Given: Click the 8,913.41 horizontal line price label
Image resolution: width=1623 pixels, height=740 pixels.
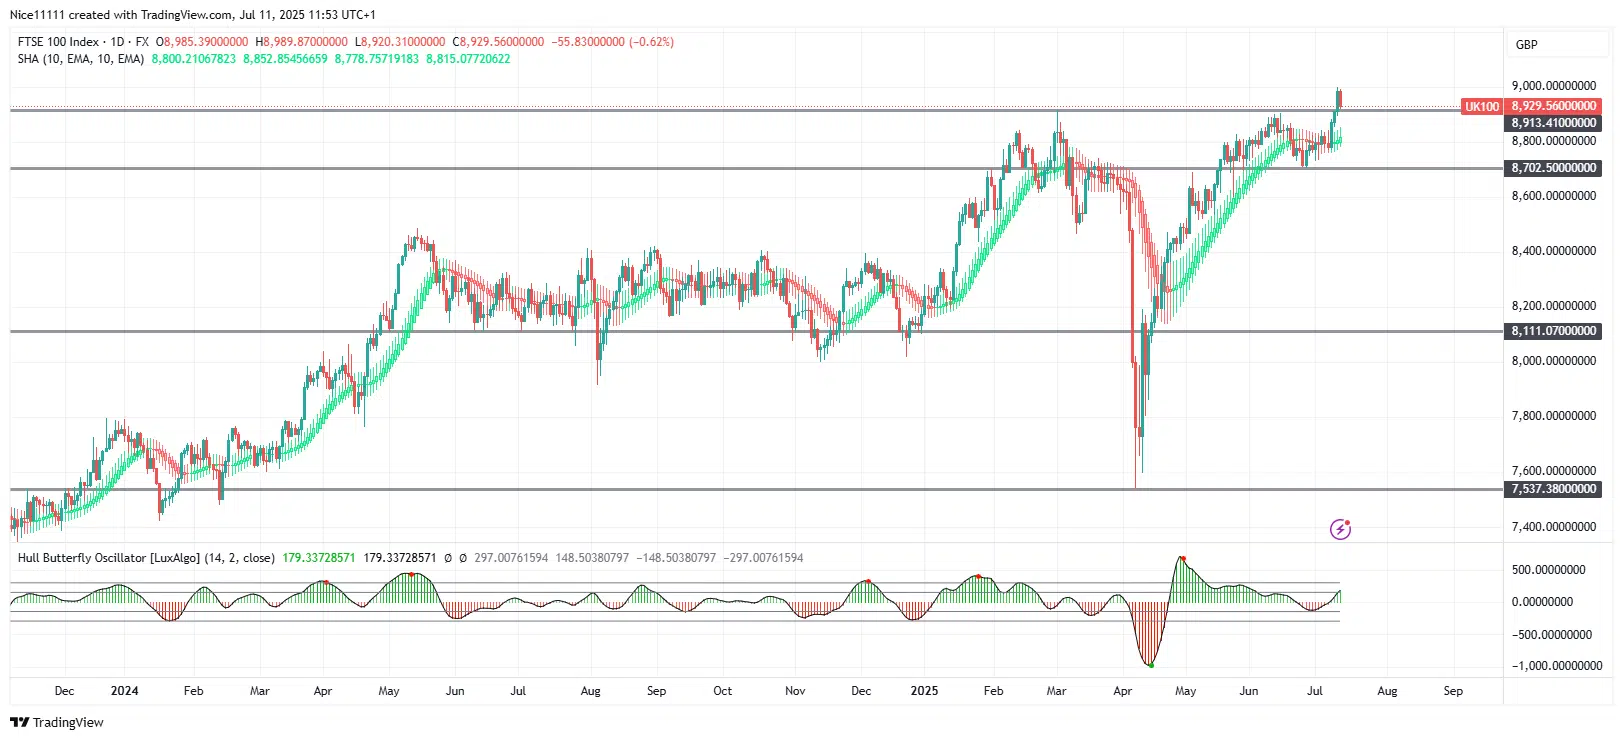Looking at the screenshot, I should pyautogui.click(x=1553, y=123).
